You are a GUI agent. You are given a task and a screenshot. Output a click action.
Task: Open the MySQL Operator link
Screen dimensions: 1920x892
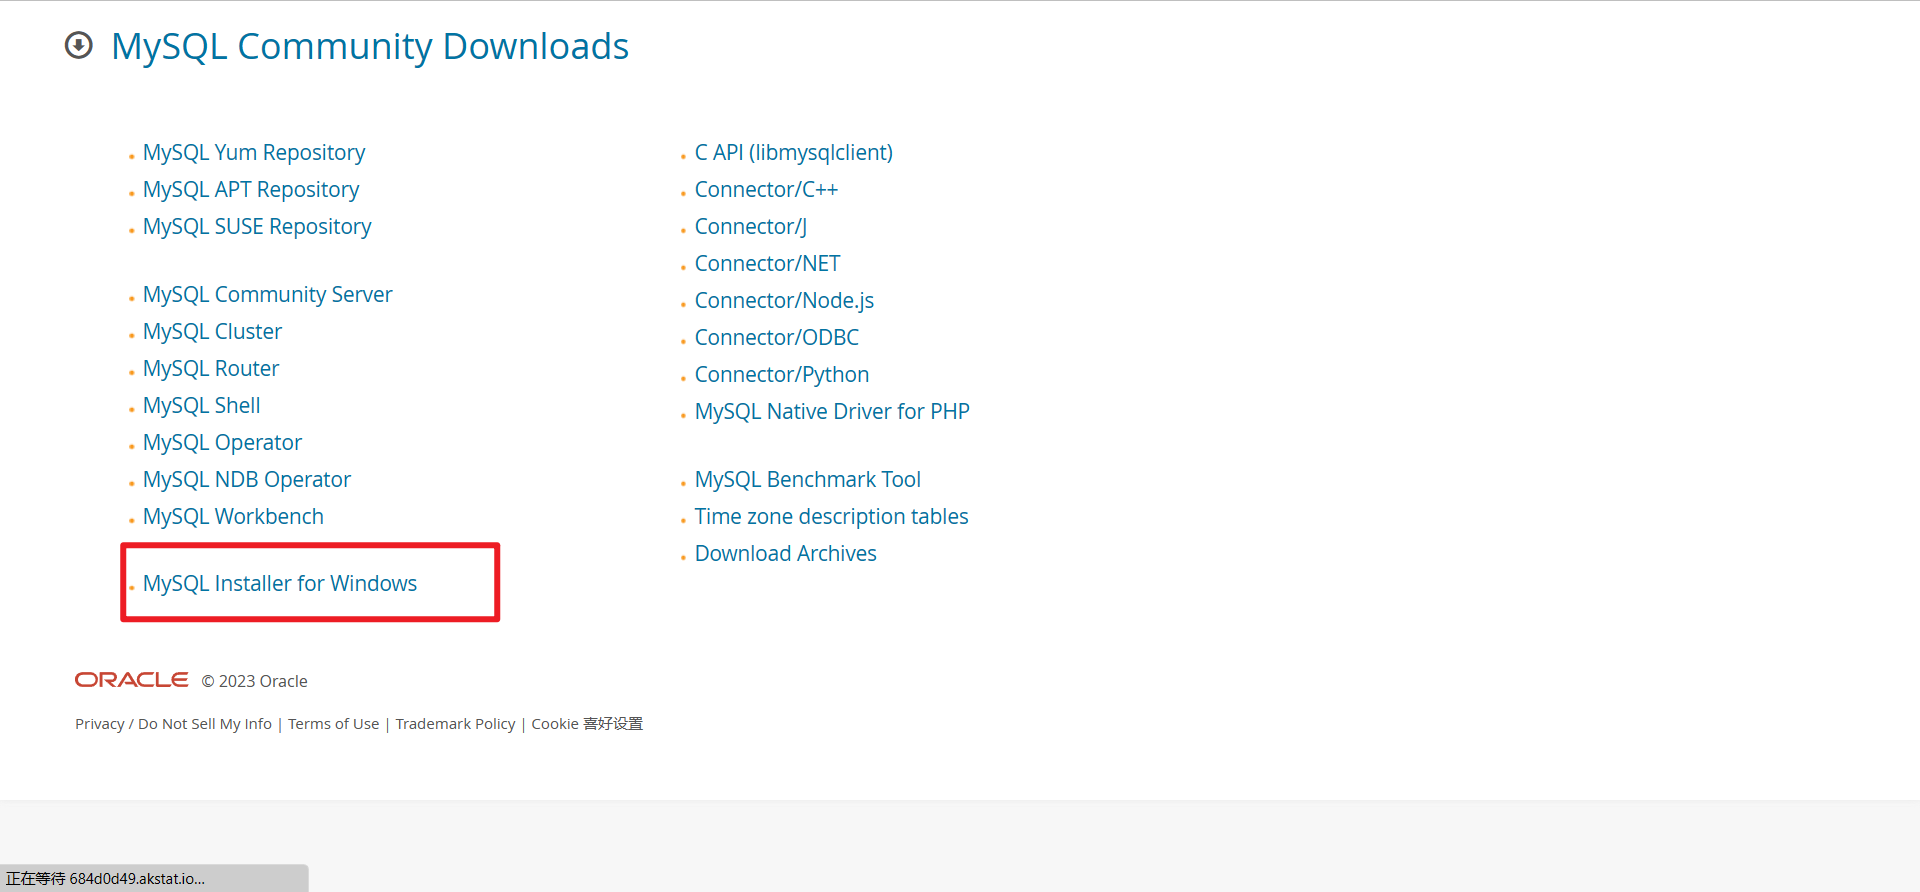222,443
